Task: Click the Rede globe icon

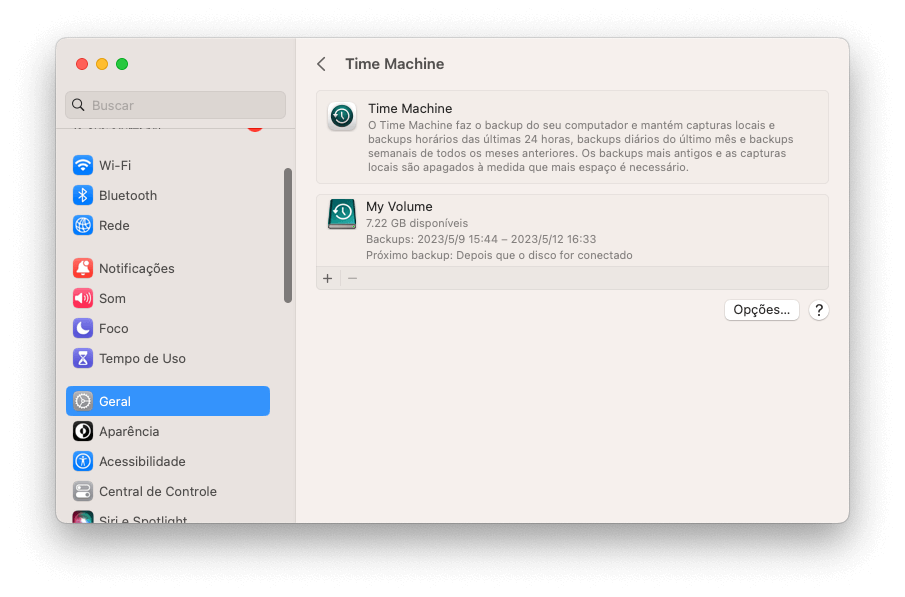Action: click(83, 225)
